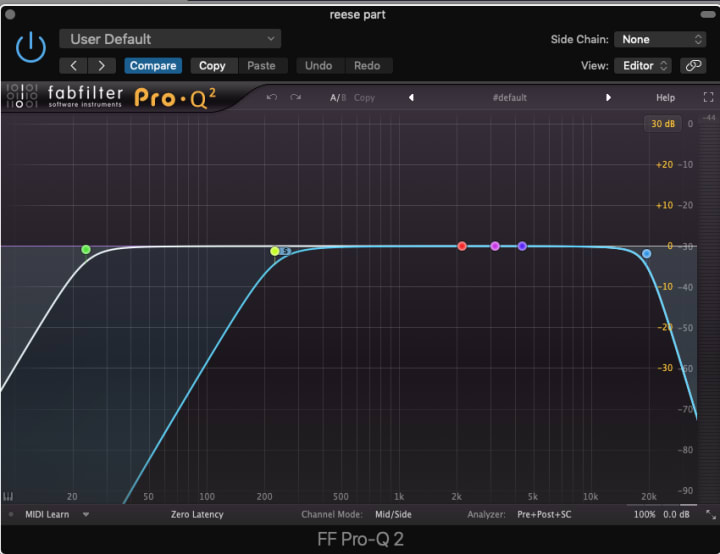720x554 pixels.
Task: Click the Paste button
Action: pyautogui.click(x=261, y=66)
